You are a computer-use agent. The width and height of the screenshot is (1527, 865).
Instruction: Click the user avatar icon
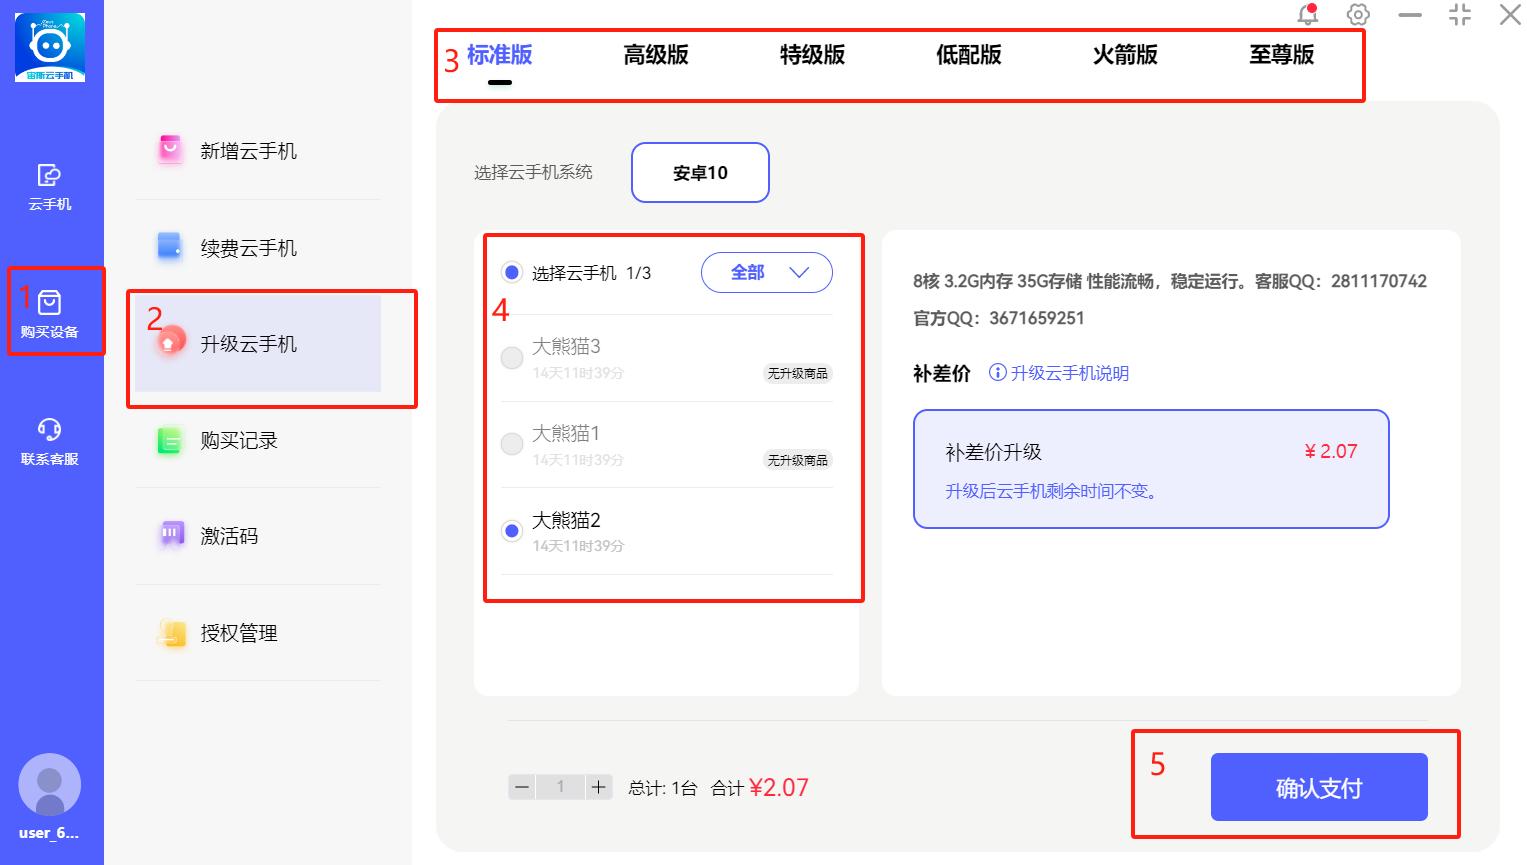(x=49, y=785)
